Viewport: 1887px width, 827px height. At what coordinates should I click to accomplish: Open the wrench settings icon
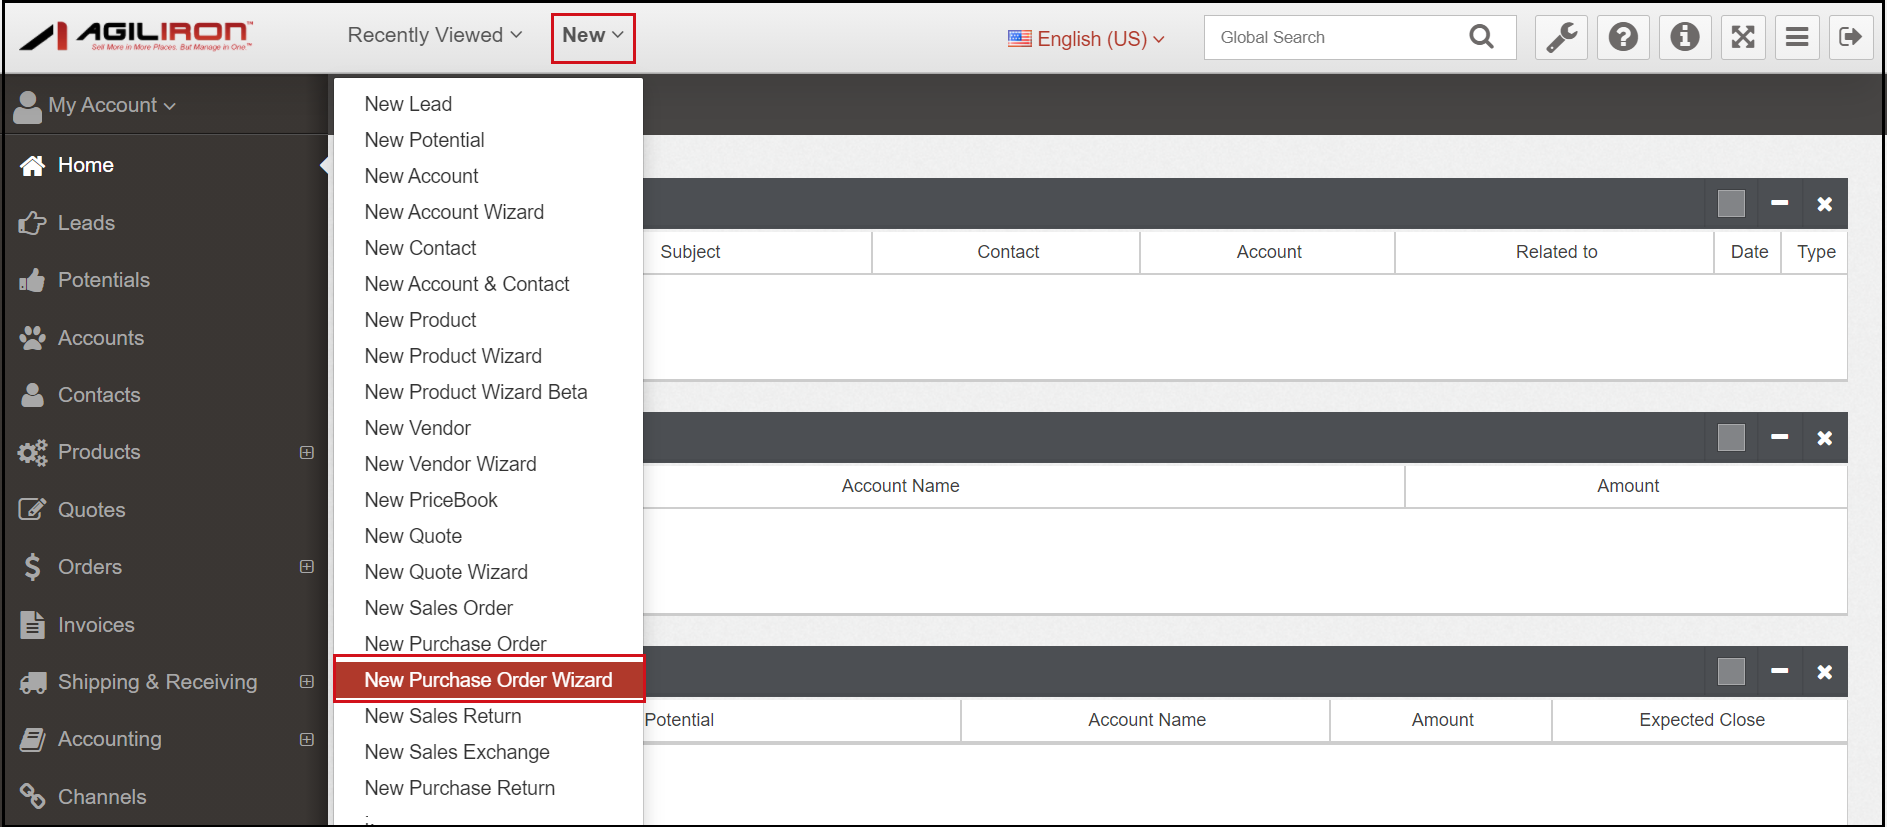click(1561, 38)
